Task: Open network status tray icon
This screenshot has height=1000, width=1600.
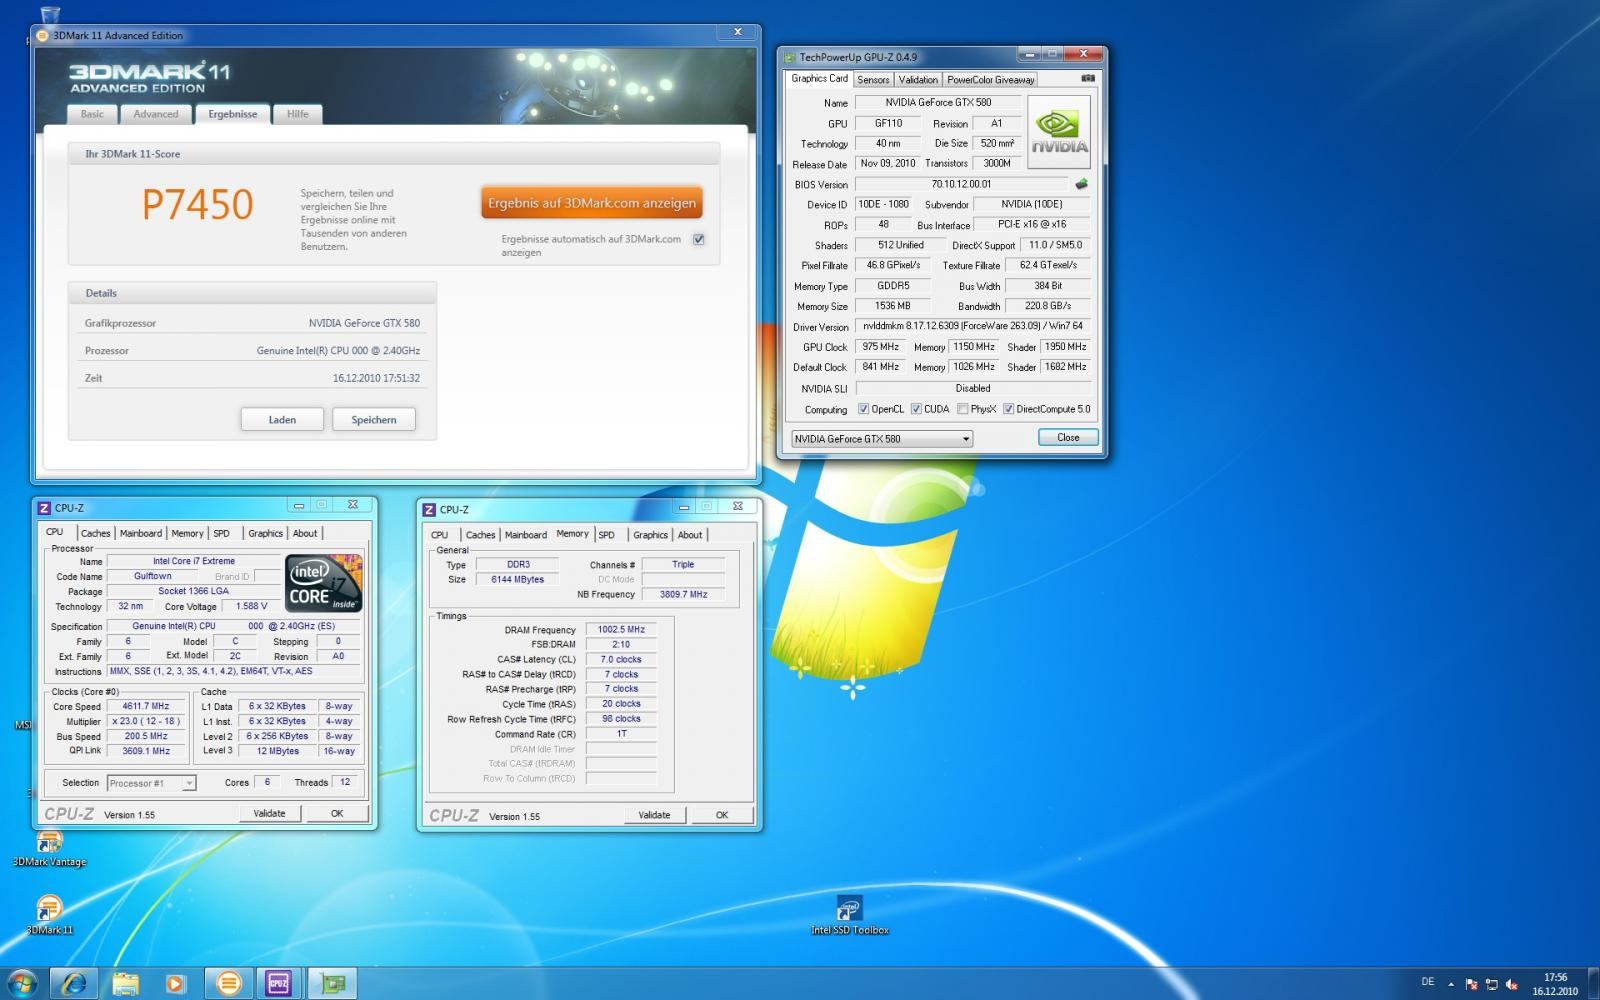Action: tap(1491, 985)
